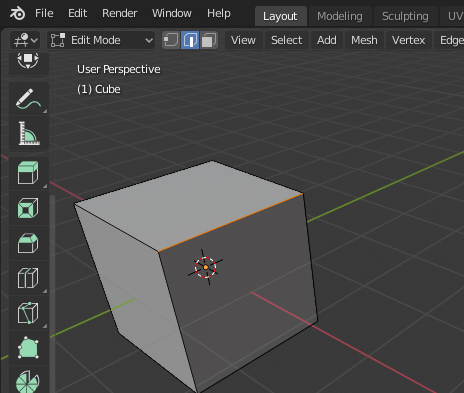
Task: Select the Inset Faces tool
Action: coord(29,208)
